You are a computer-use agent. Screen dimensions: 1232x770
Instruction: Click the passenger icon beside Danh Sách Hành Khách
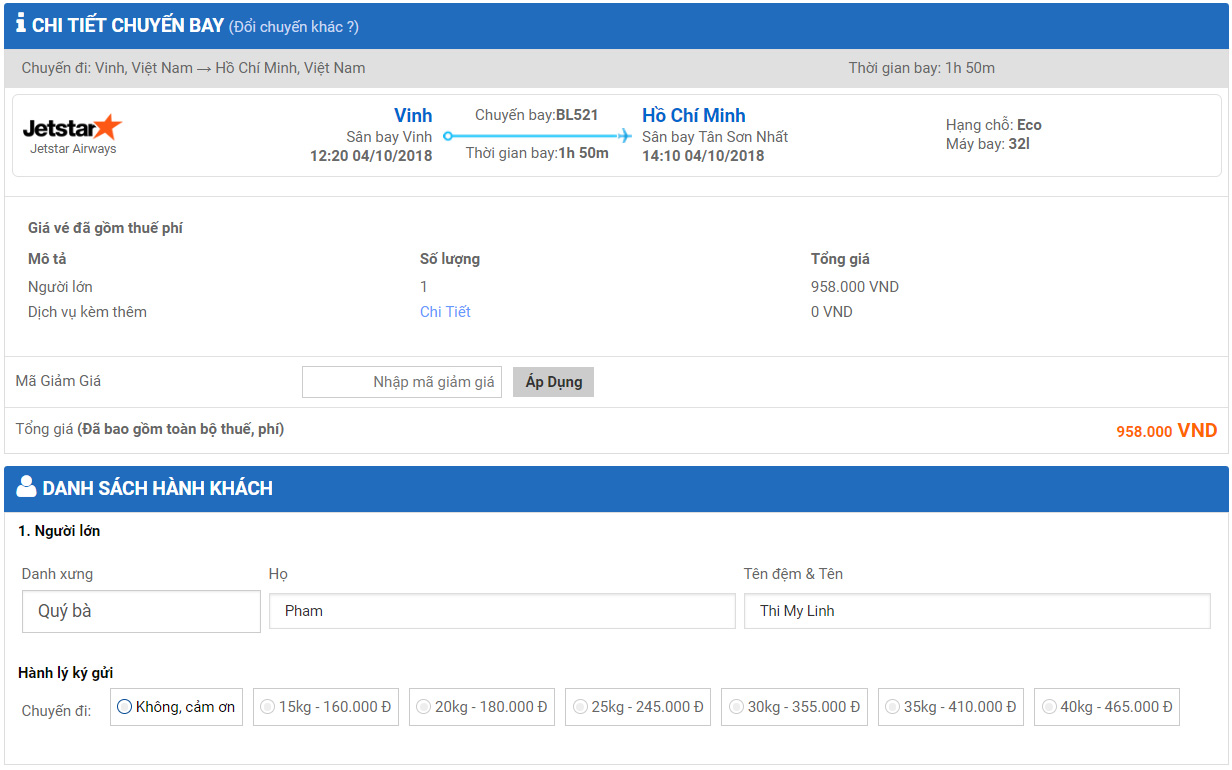(27, 487)
